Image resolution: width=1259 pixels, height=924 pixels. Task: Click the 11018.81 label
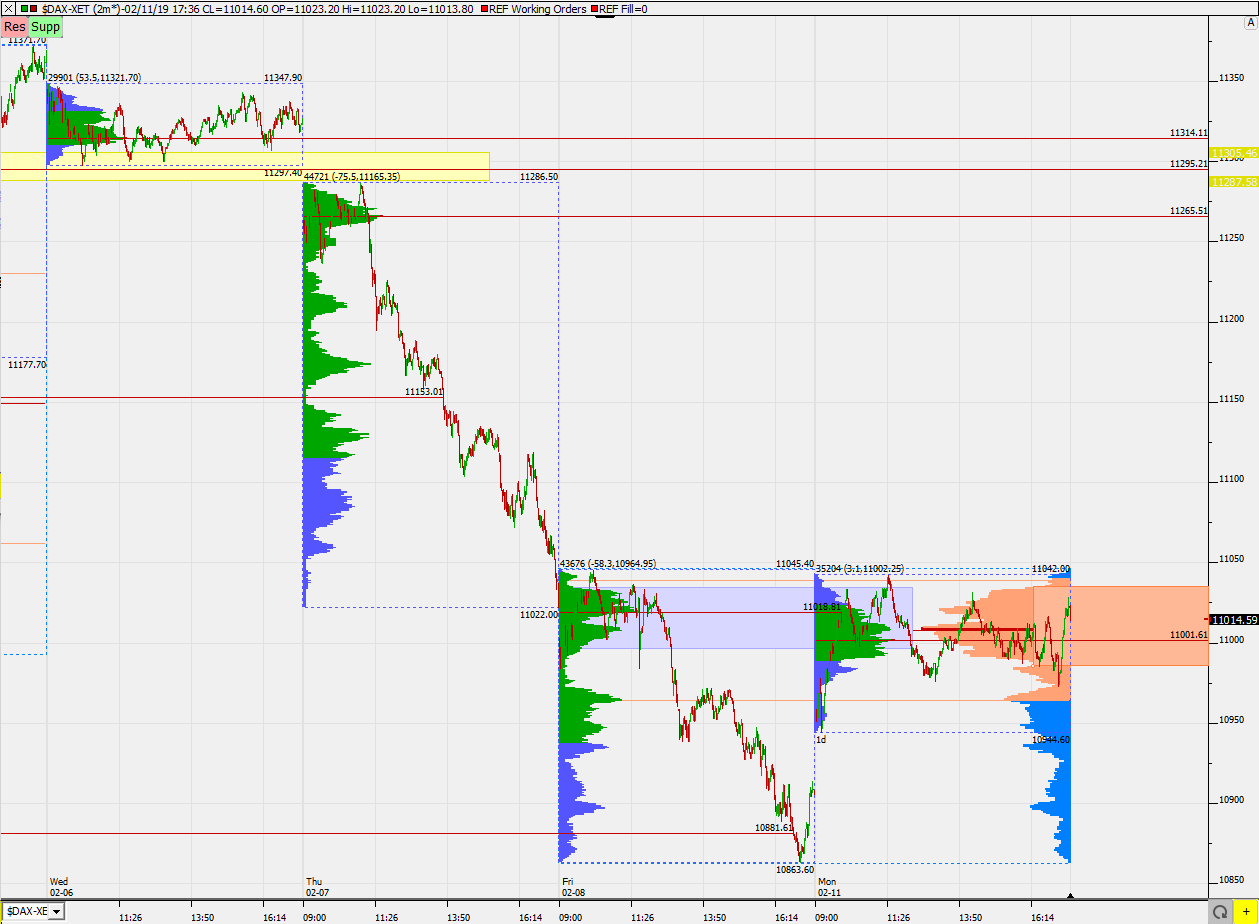822,607
